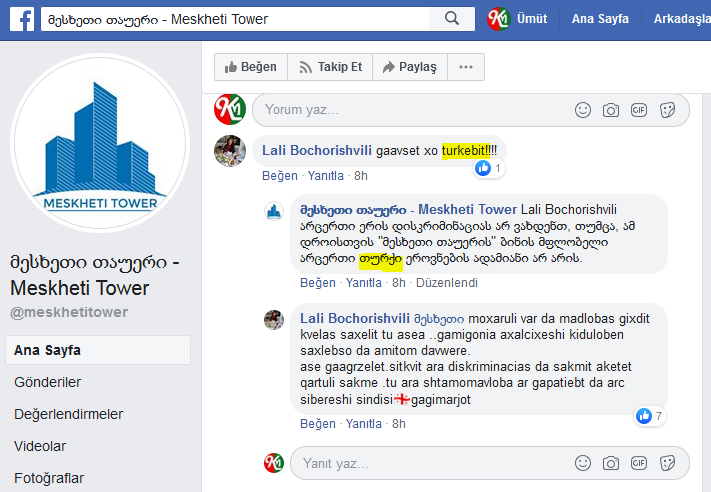The width and height of the screenshot is (711, 492).
Task: Go to Ana Sayfa in top bar
Action: click(600, 19)
